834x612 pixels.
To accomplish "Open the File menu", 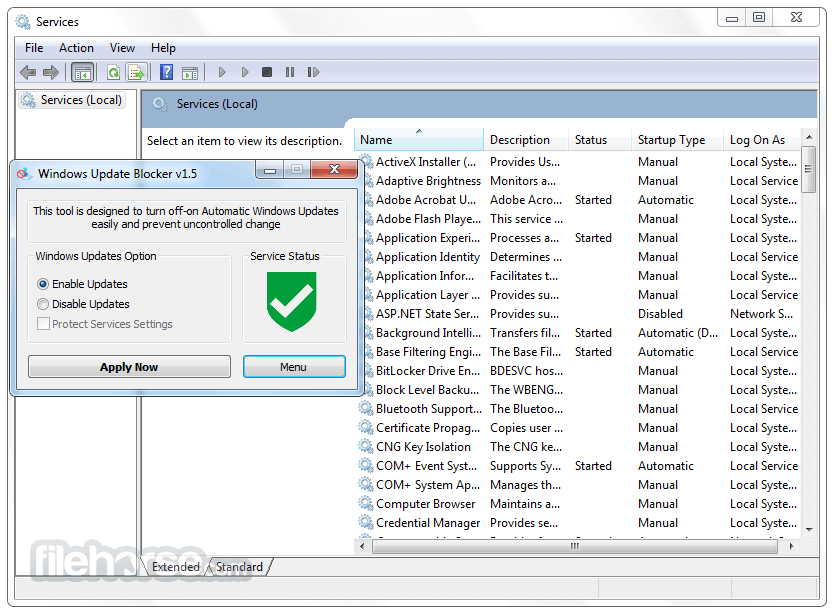I will coord(34,48).
